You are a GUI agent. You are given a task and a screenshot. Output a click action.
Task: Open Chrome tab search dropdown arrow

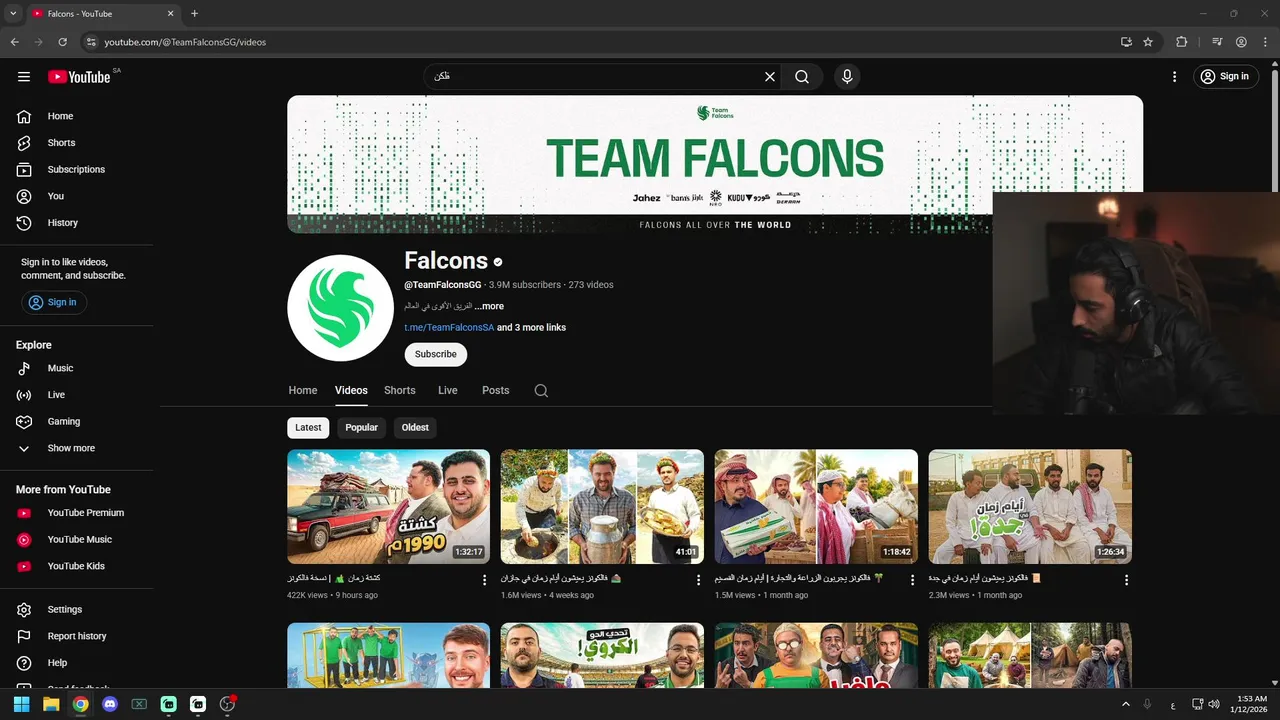click(x=13, y=14)
